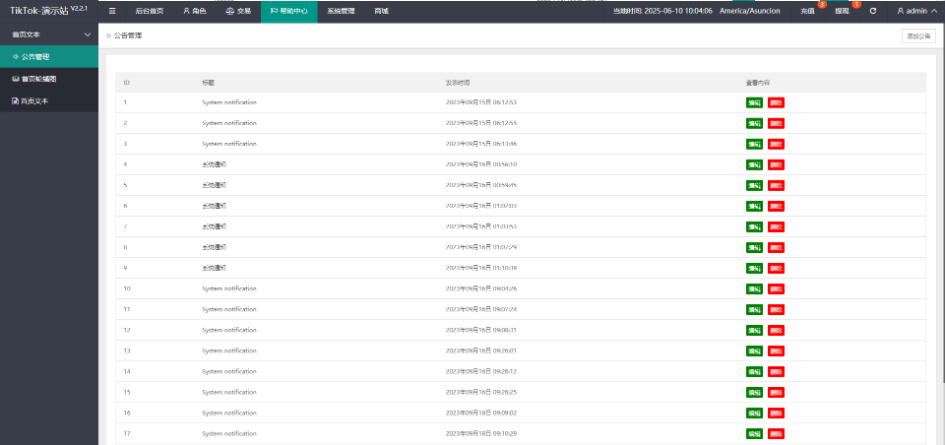Click the green edit button for row 6
Screen dimensions: 945x445
754,206
